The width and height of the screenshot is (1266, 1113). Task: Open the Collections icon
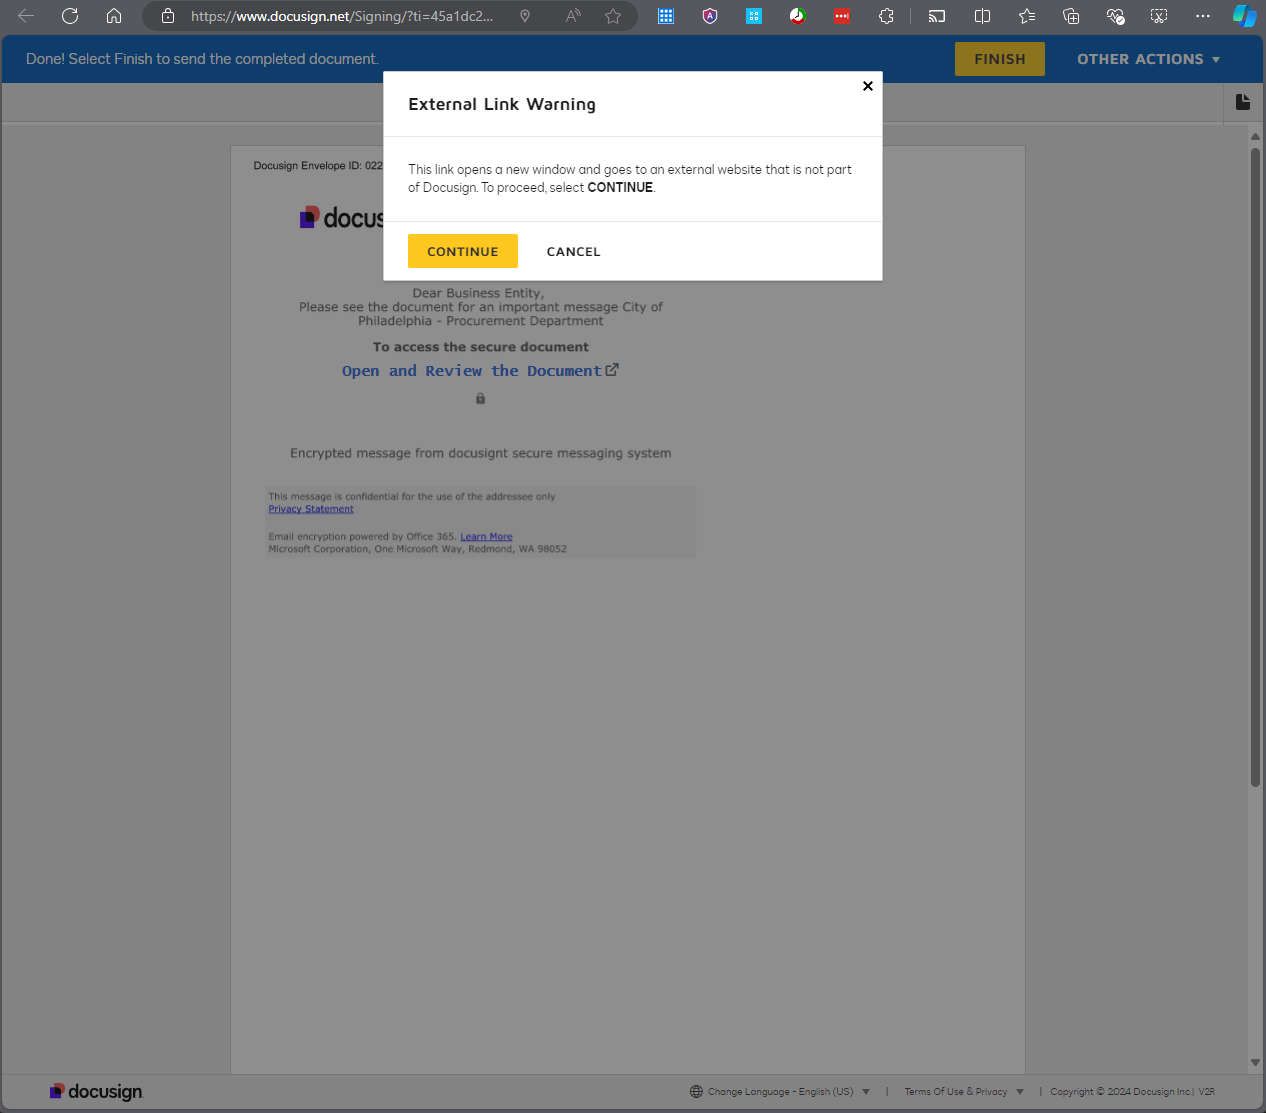[x=1071, y=16]
